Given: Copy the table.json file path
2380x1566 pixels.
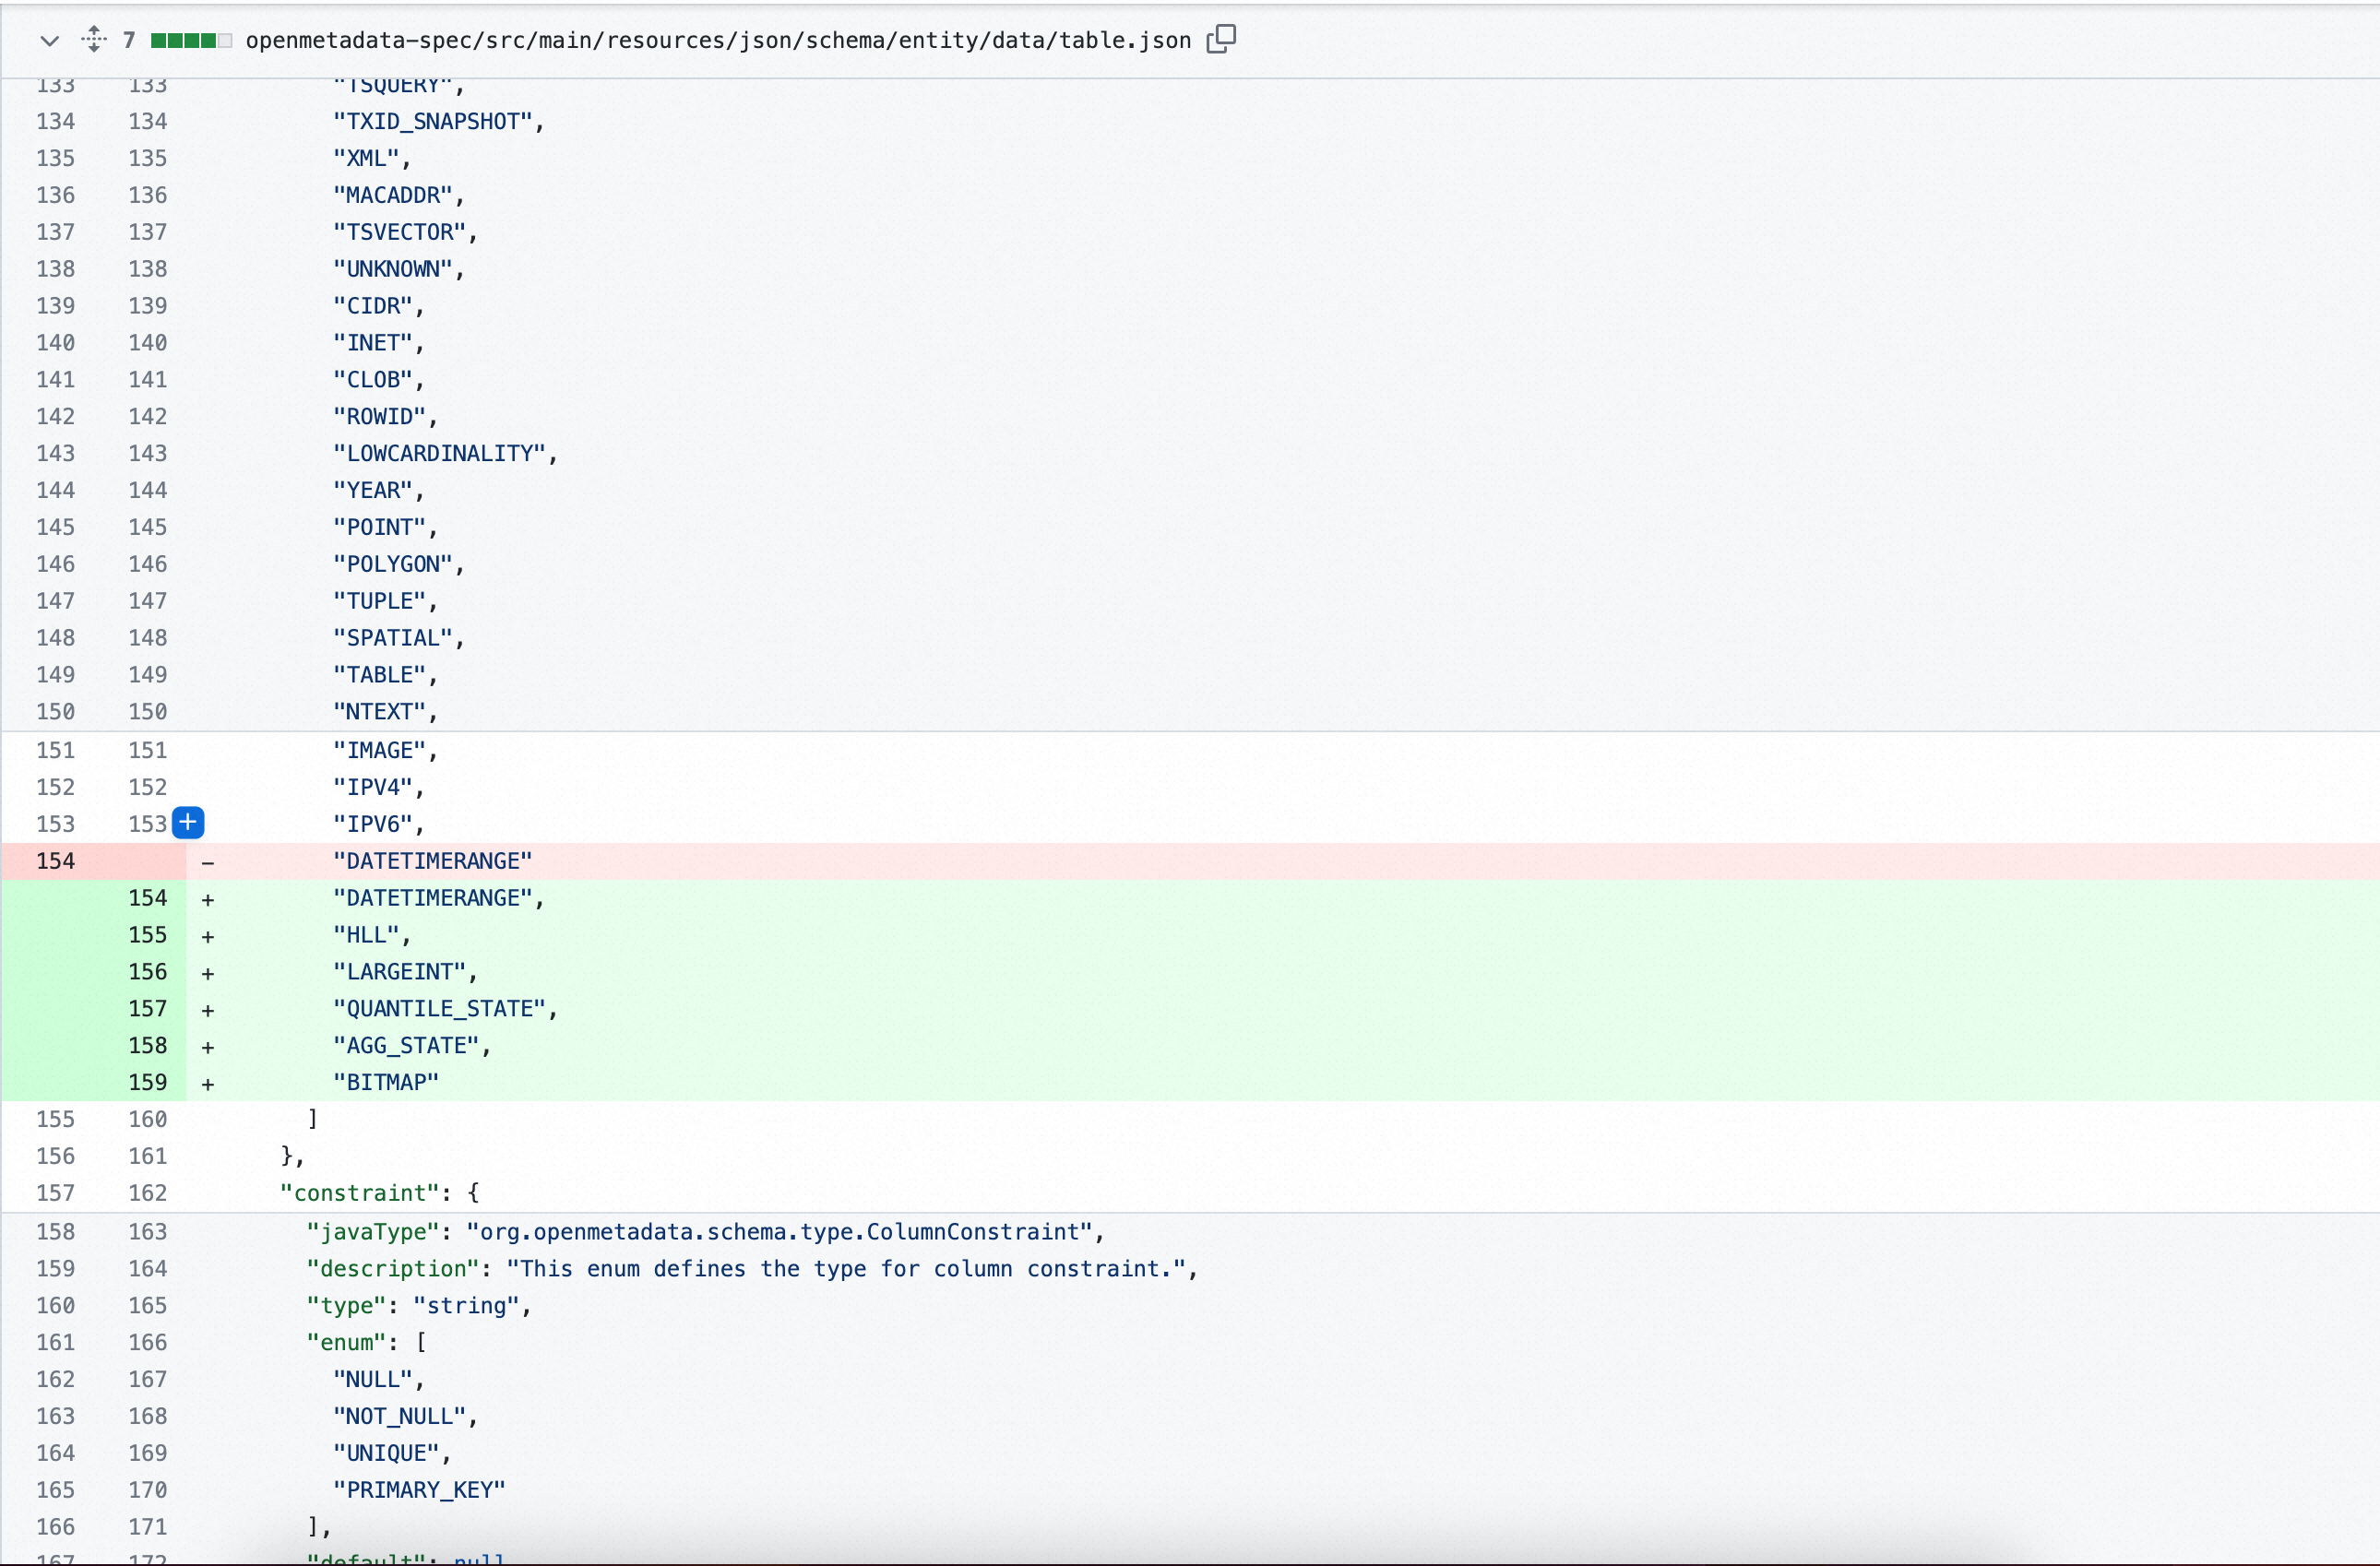Looking at the screenshot, I should point(1221,40).
